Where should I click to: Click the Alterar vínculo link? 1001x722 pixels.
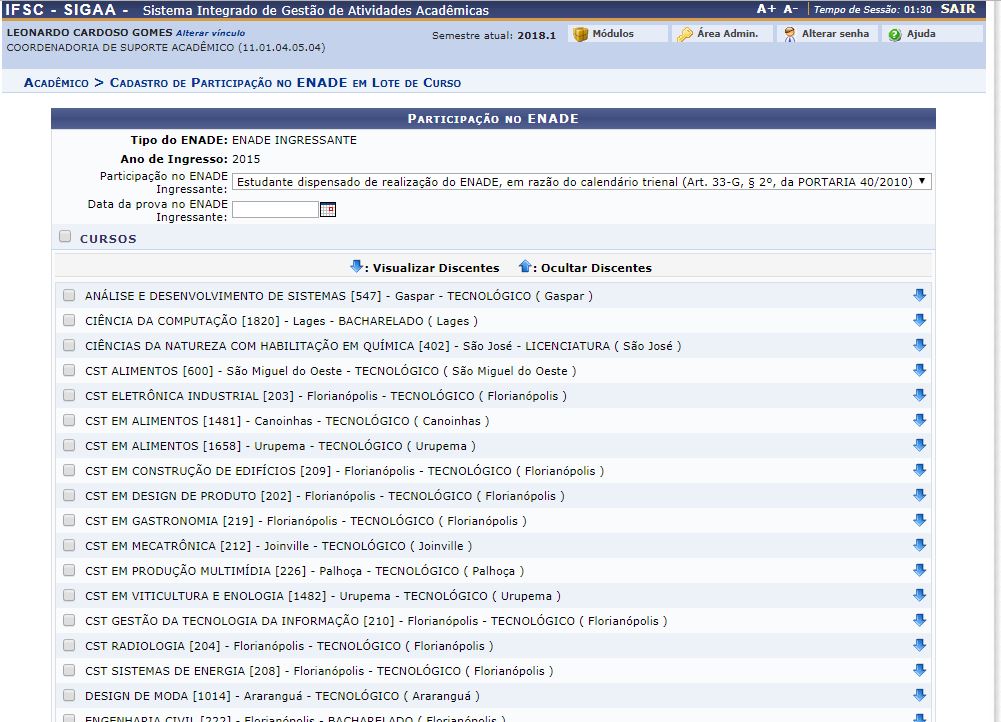click(210, 33)
